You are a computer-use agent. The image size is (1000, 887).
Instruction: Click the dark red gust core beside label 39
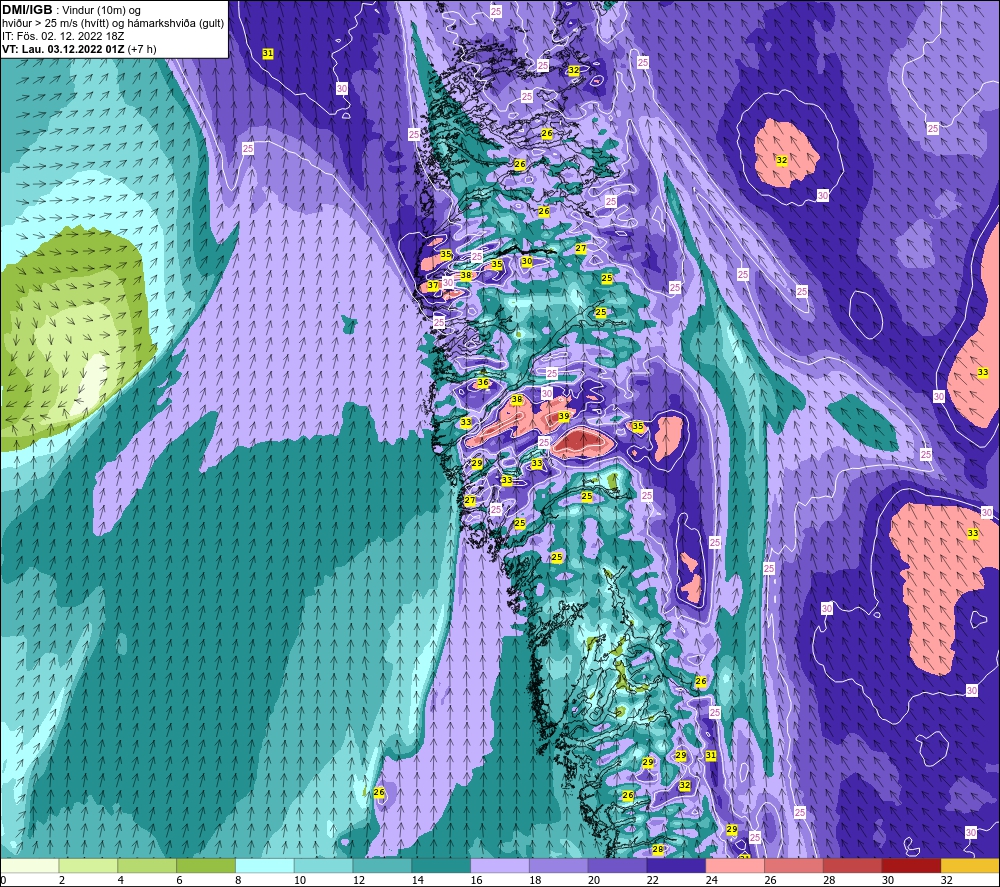[582, 439]
